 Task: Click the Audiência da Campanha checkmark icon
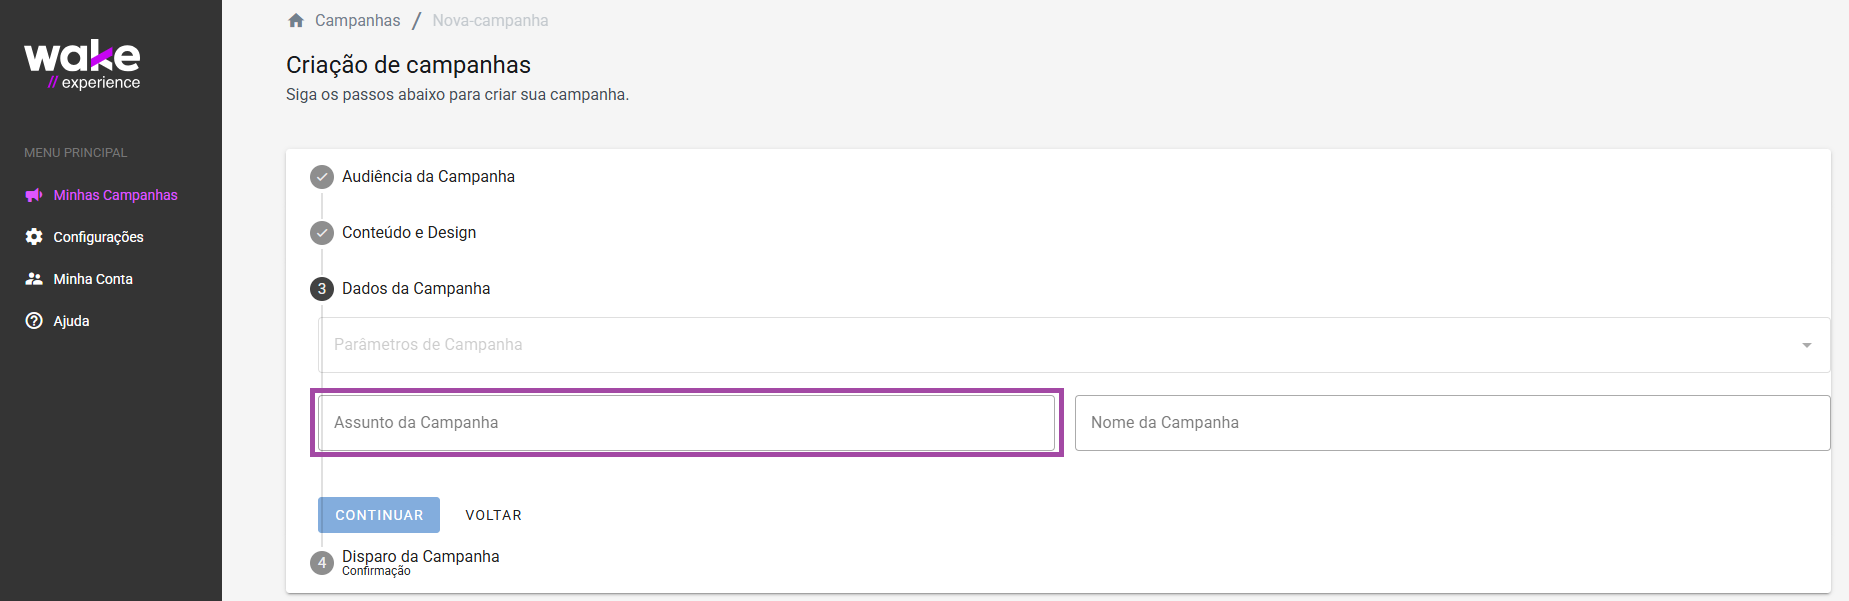point(322,177)
